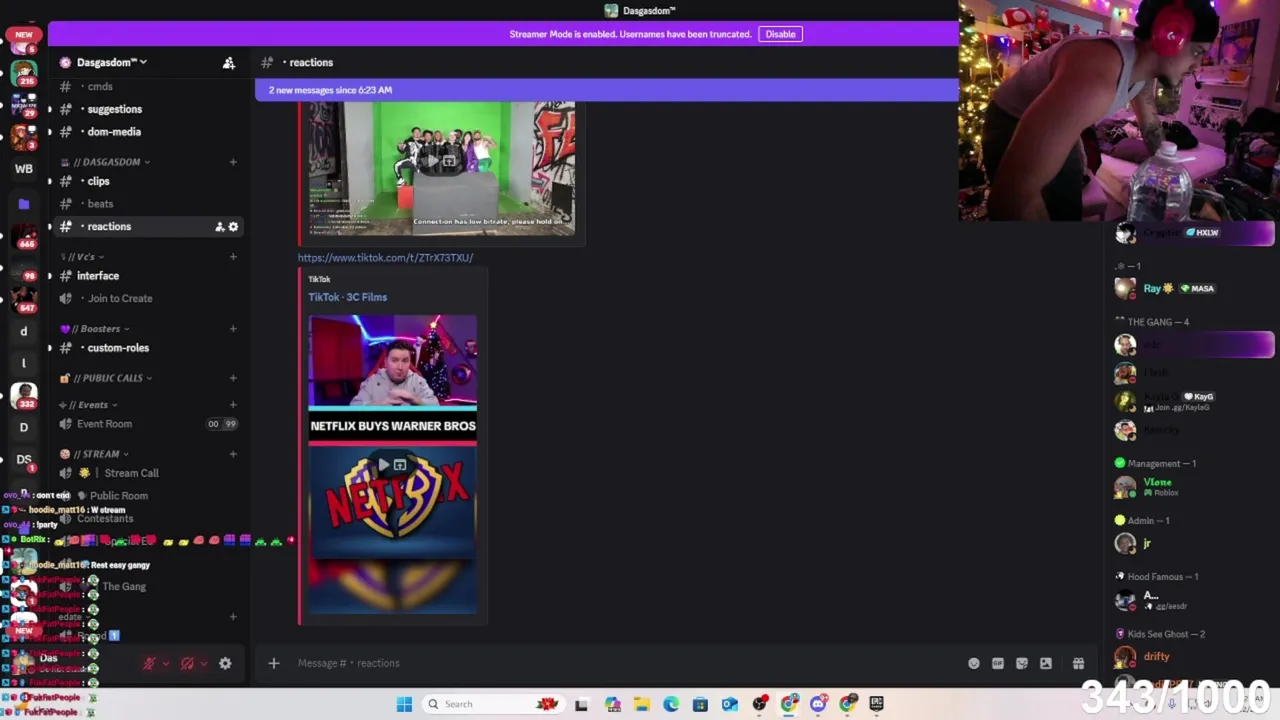Viewport: 1280px width, 720px height.
Task: Open headphone output options arrow
Action: click(204, 663)
